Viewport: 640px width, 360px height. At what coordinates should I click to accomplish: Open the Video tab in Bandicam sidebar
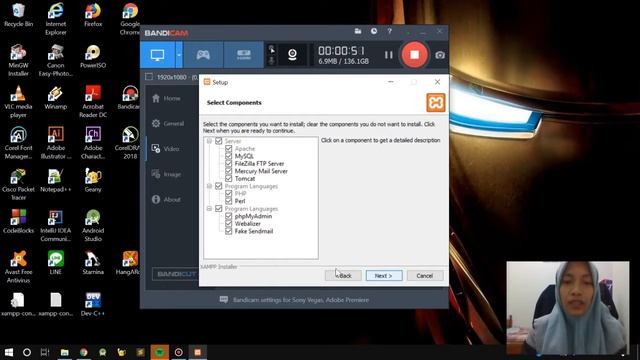(166, 149)
